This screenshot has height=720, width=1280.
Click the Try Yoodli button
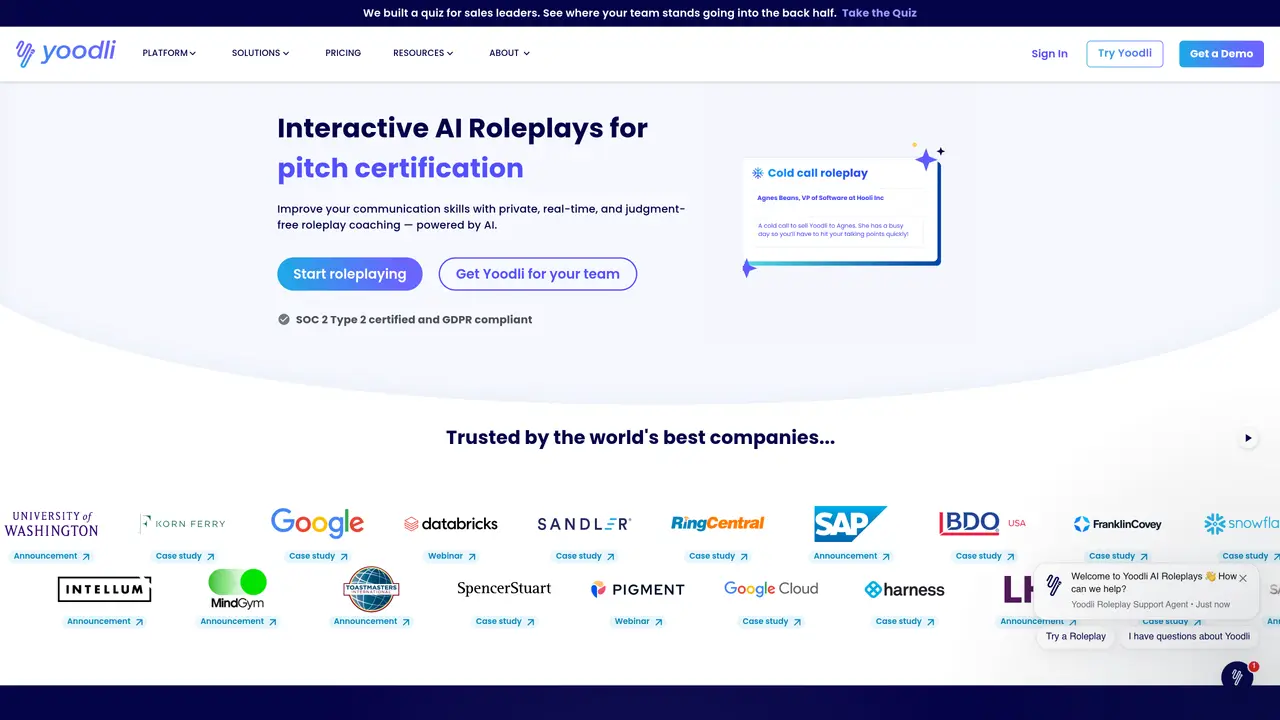1125,53
